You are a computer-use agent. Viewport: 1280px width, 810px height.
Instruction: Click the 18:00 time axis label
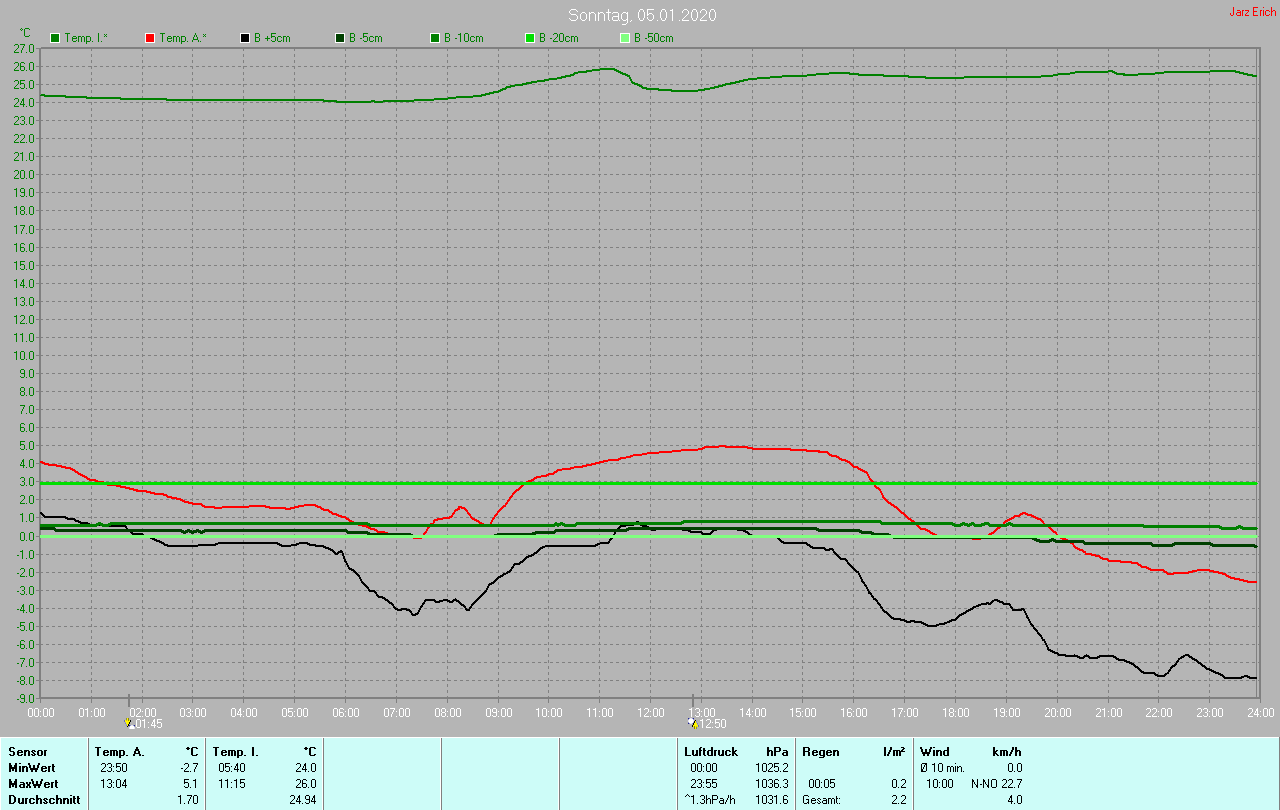[956, 712]
